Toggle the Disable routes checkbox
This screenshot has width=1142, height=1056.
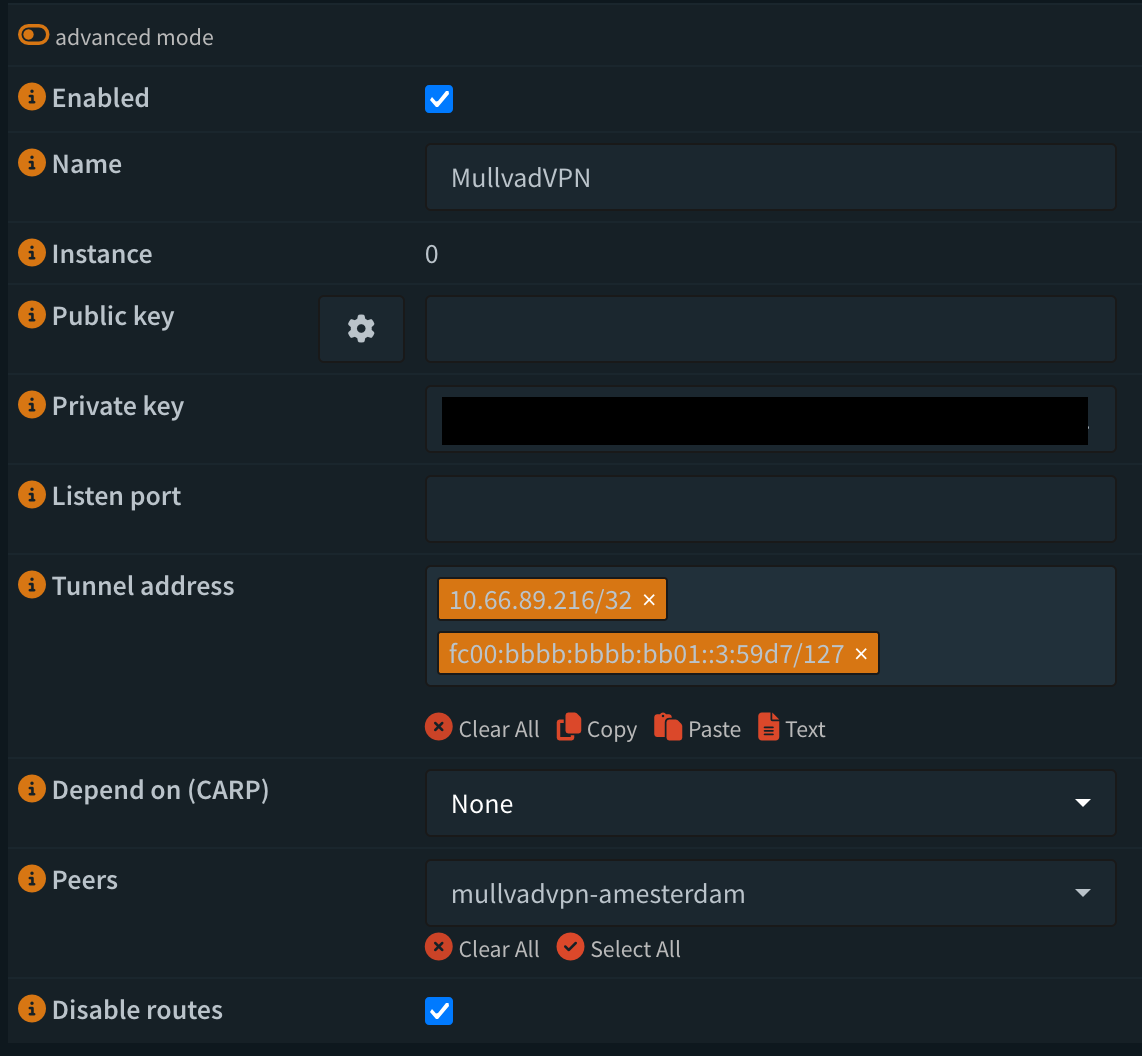click(438, 1011)
